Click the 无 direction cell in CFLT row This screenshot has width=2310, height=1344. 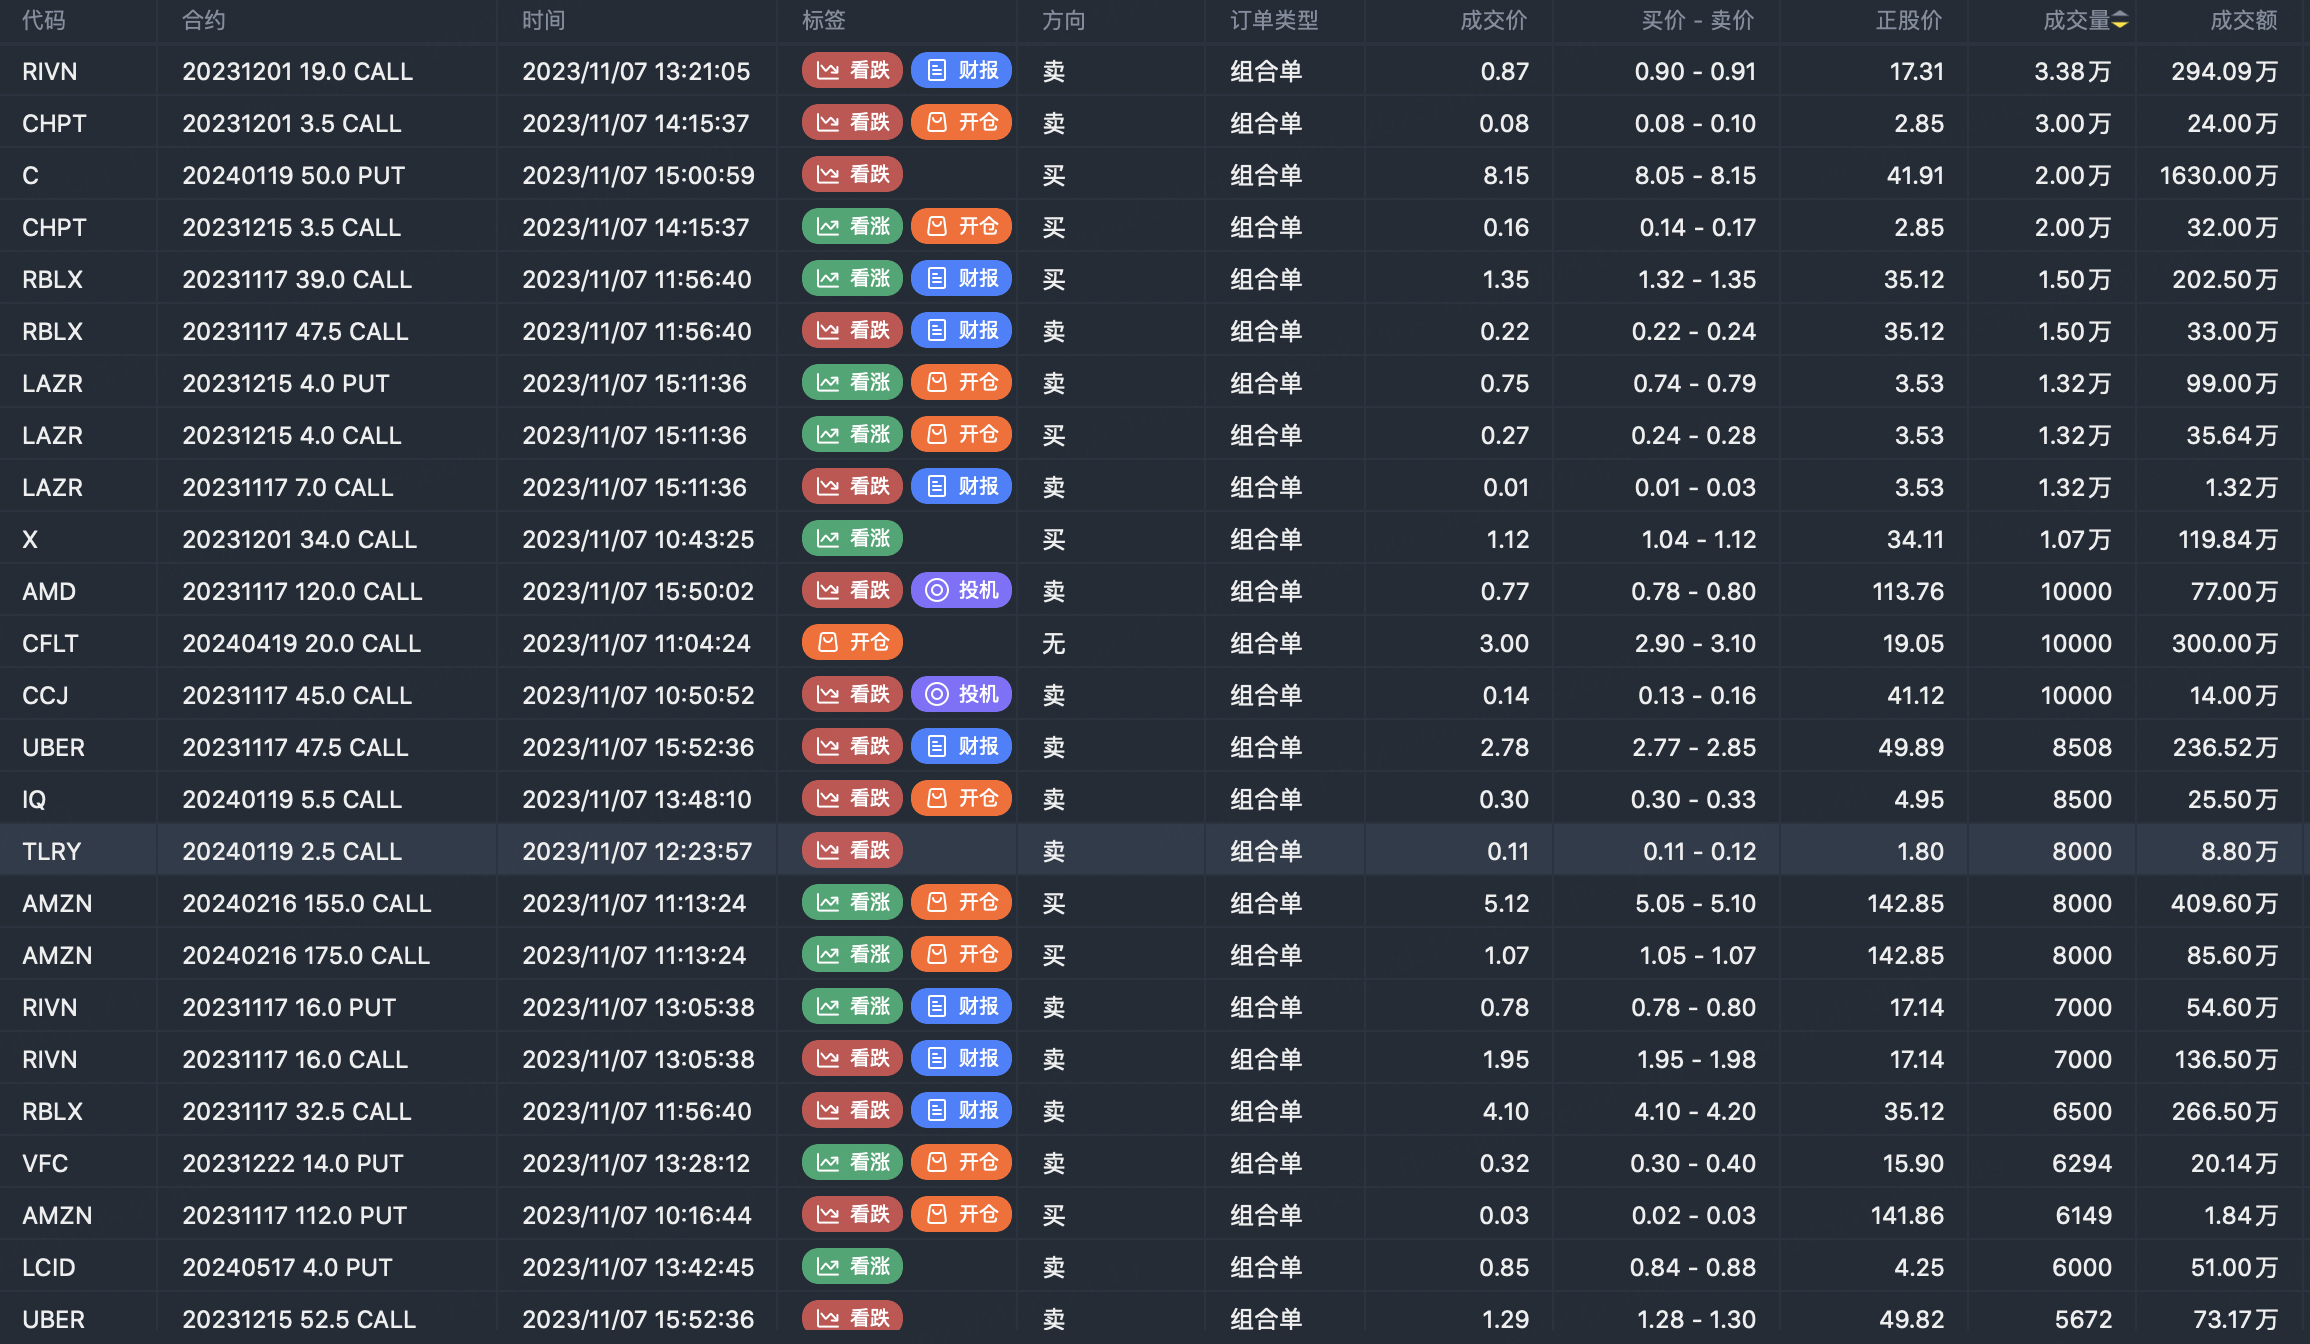1054,644
